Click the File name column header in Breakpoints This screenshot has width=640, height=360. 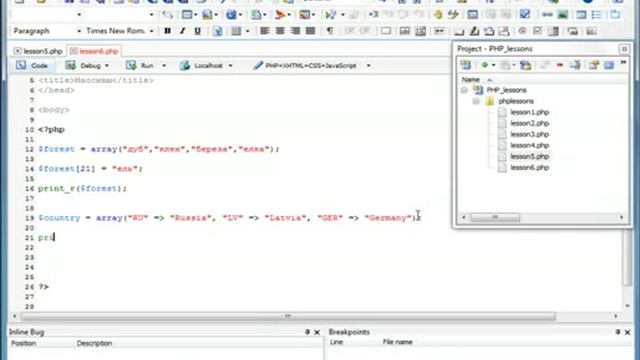398,342
